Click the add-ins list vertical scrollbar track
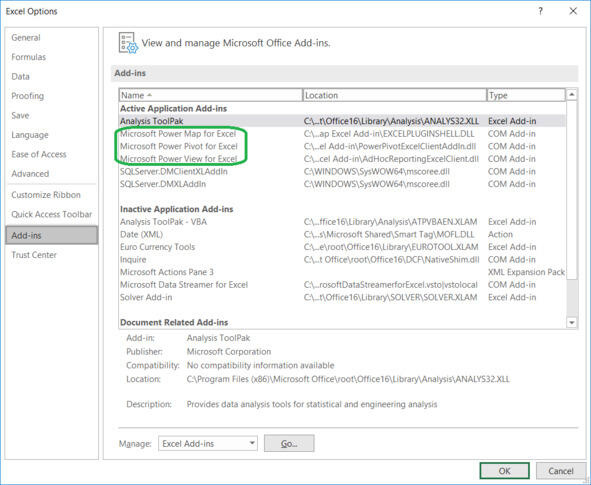This screenshot has height=485, width=591. point(572,298)
